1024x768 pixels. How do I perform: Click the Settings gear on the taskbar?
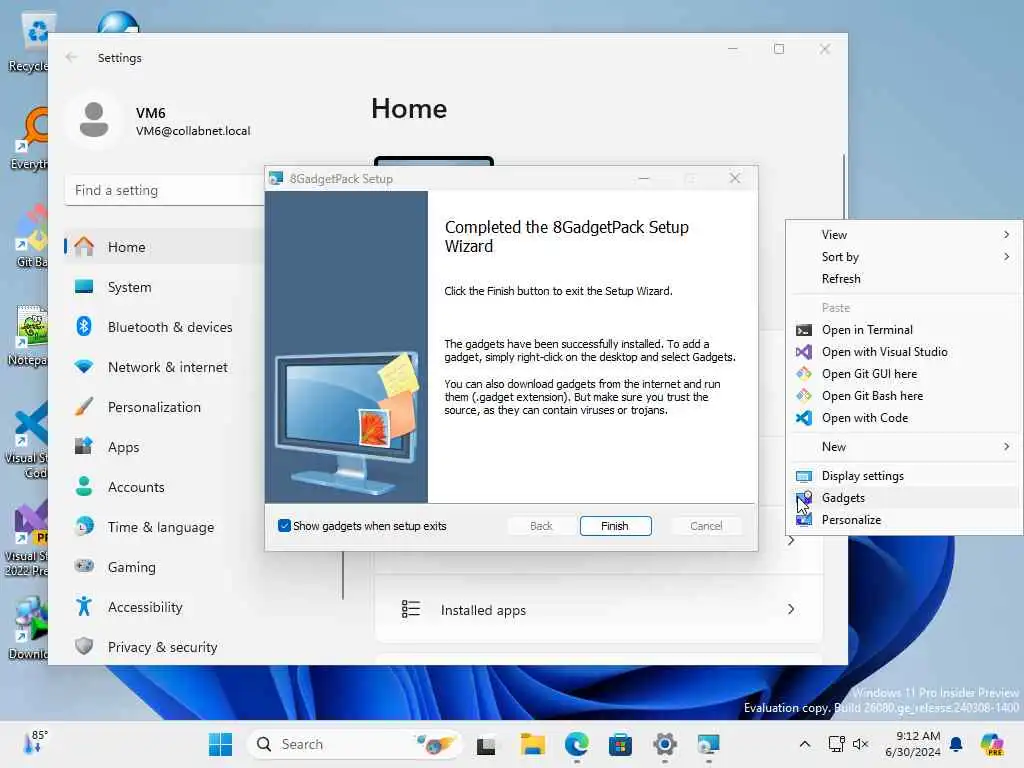click(664, 744)
